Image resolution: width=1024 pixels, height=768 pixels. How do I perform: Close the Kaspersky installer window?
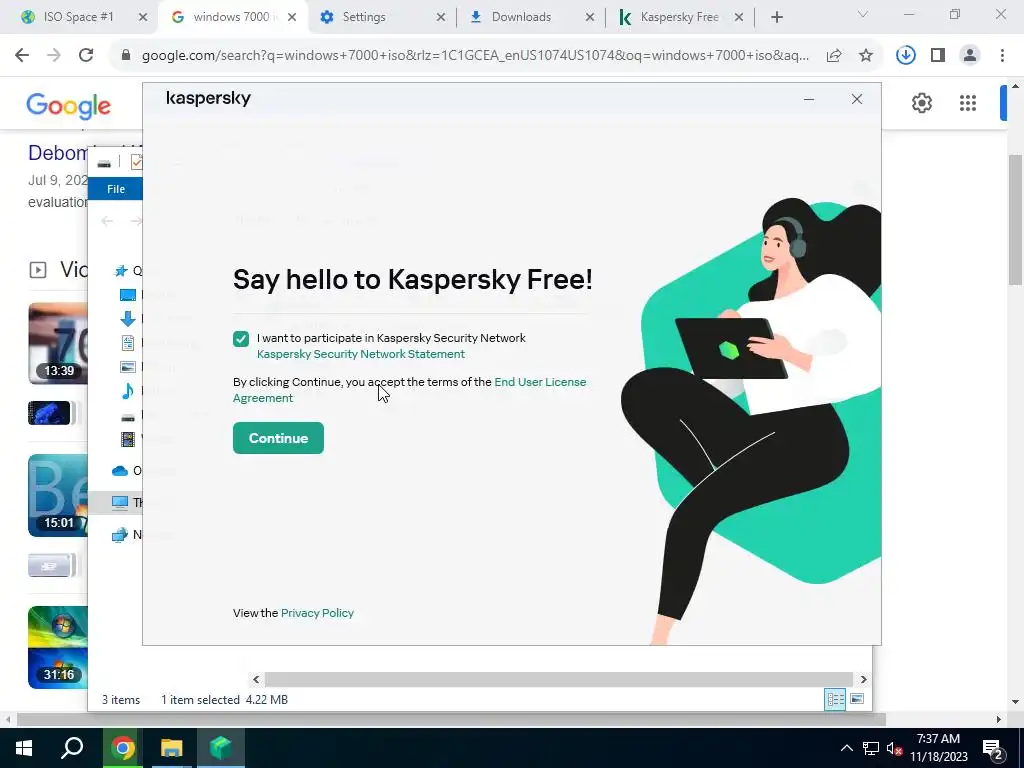pyautogui.click(x=857, y=99)
